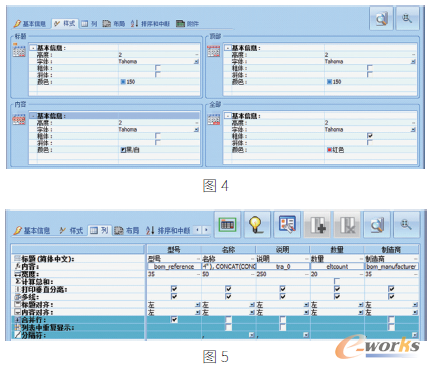
Task: Collapse 基本信息 tree in 标题 section
Action: [x=33, y=48]
